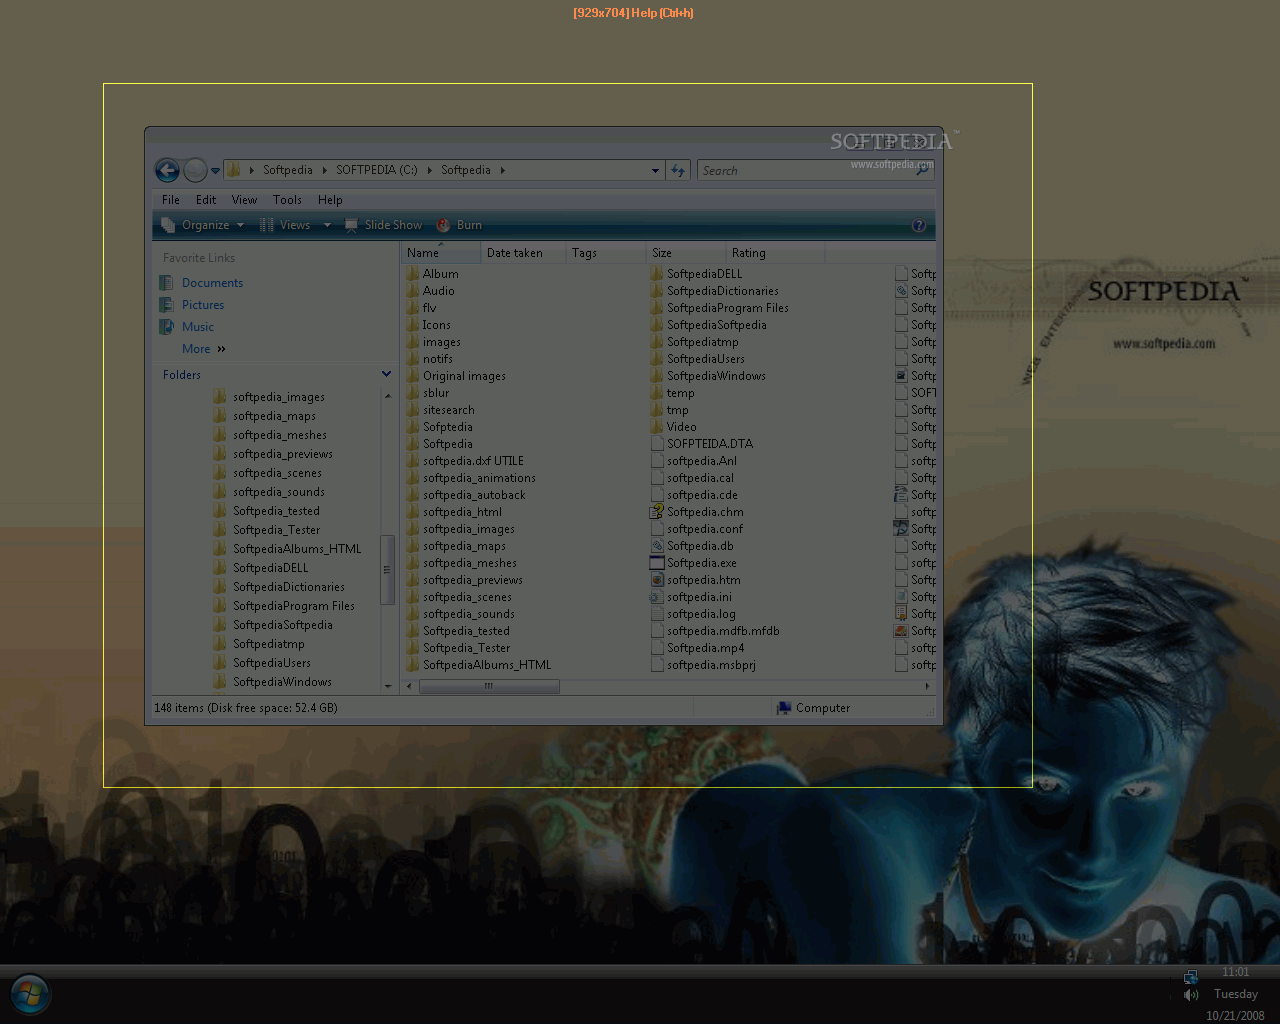This screenshot has height=1024, width=1280.
Task: Go back with the Back arrow button
Action: point(167,170)
